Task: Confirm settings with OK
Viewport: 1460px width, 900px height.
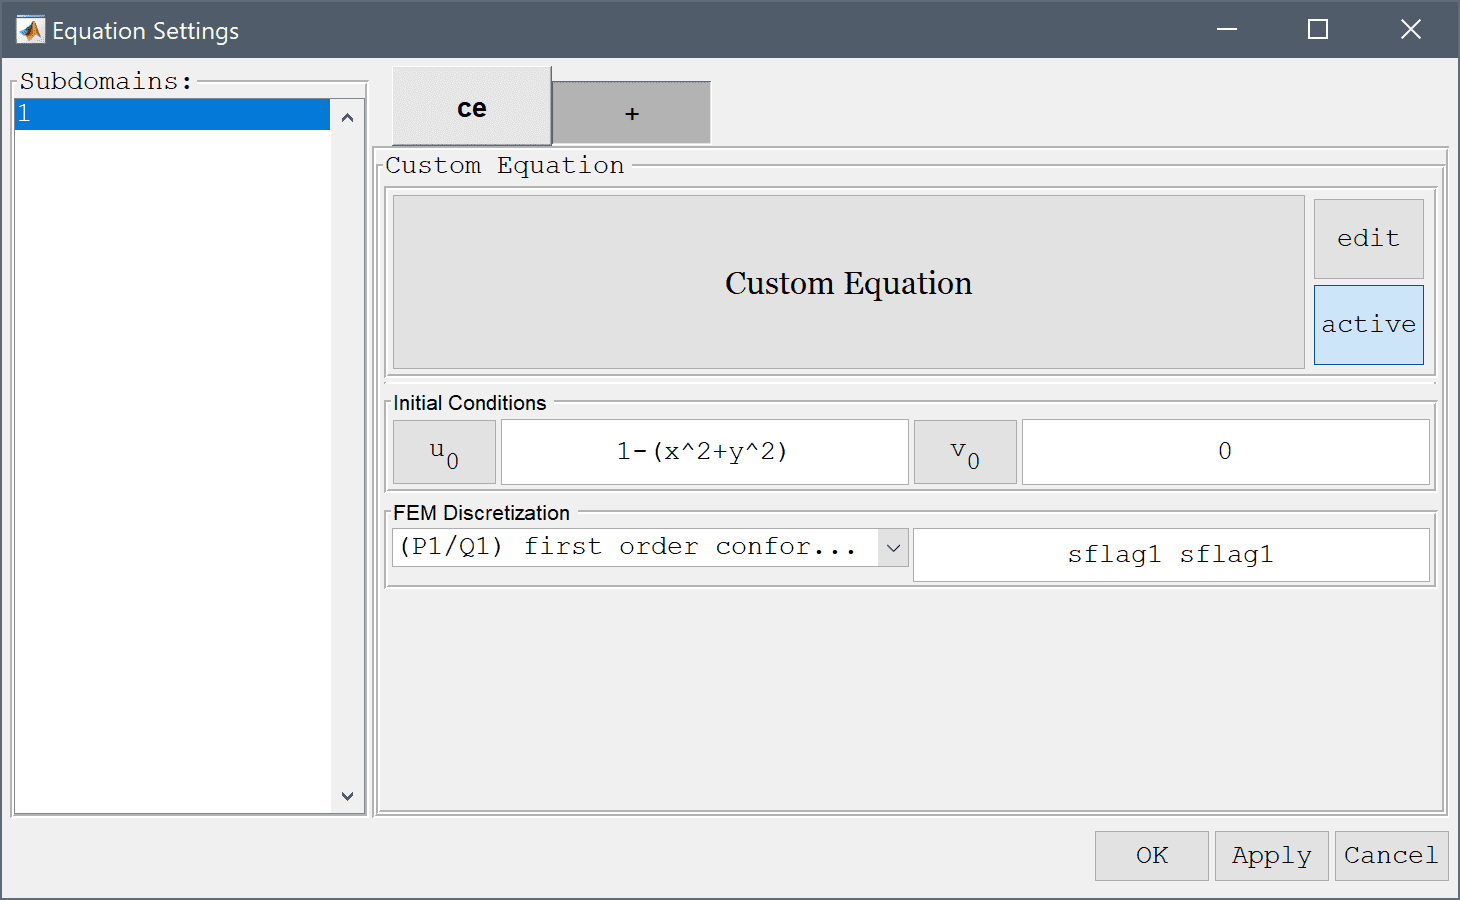Action: 1151,856
